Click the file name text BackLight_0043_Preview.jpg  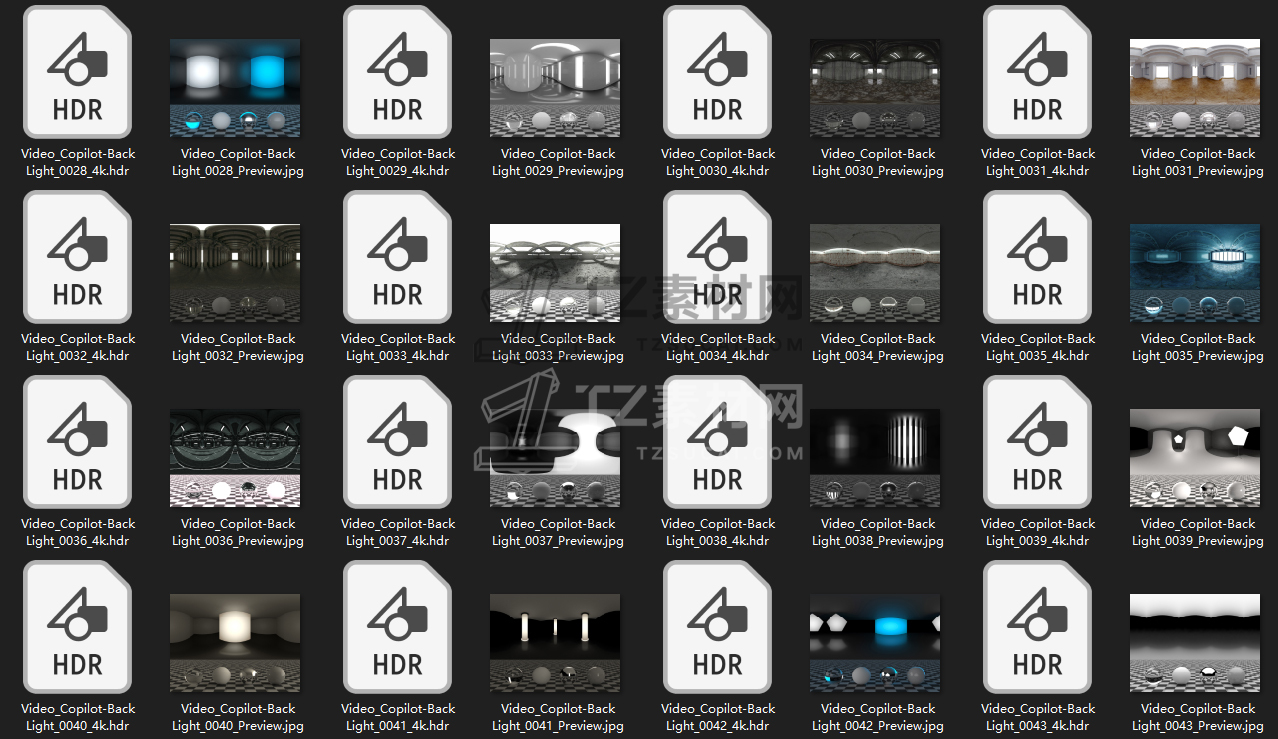point(1198,717)
